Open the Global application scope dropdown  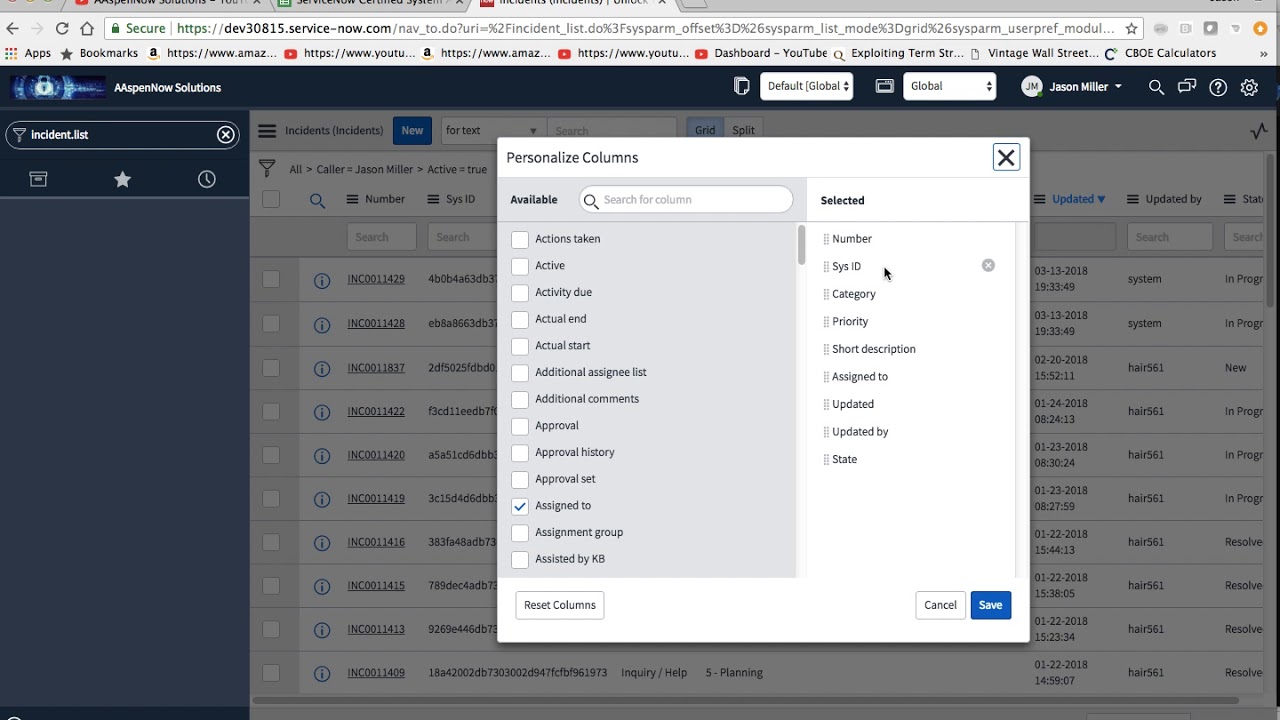[x=949, y=86]
